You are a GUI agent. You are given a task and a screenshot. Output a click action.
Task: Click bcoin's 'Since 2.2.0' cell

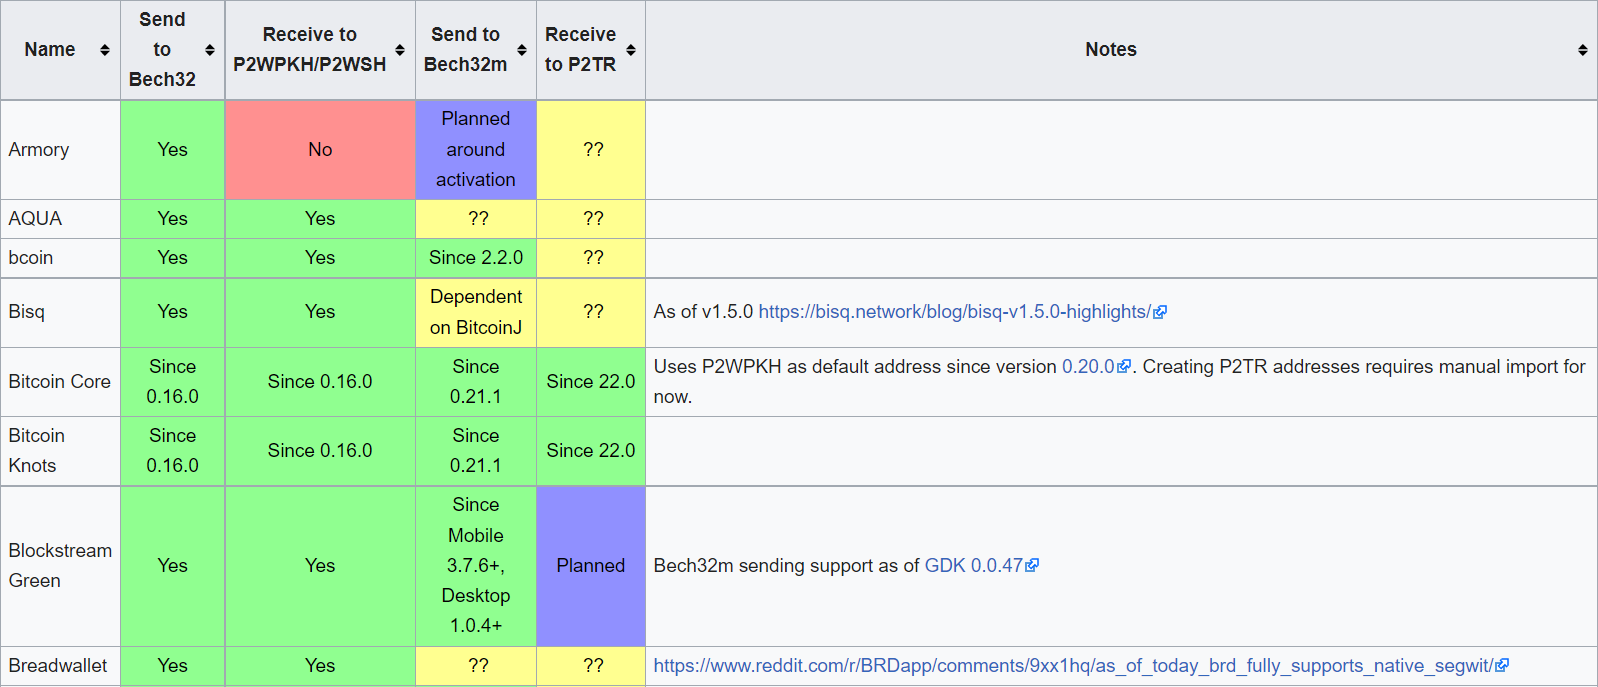point(476,258)
